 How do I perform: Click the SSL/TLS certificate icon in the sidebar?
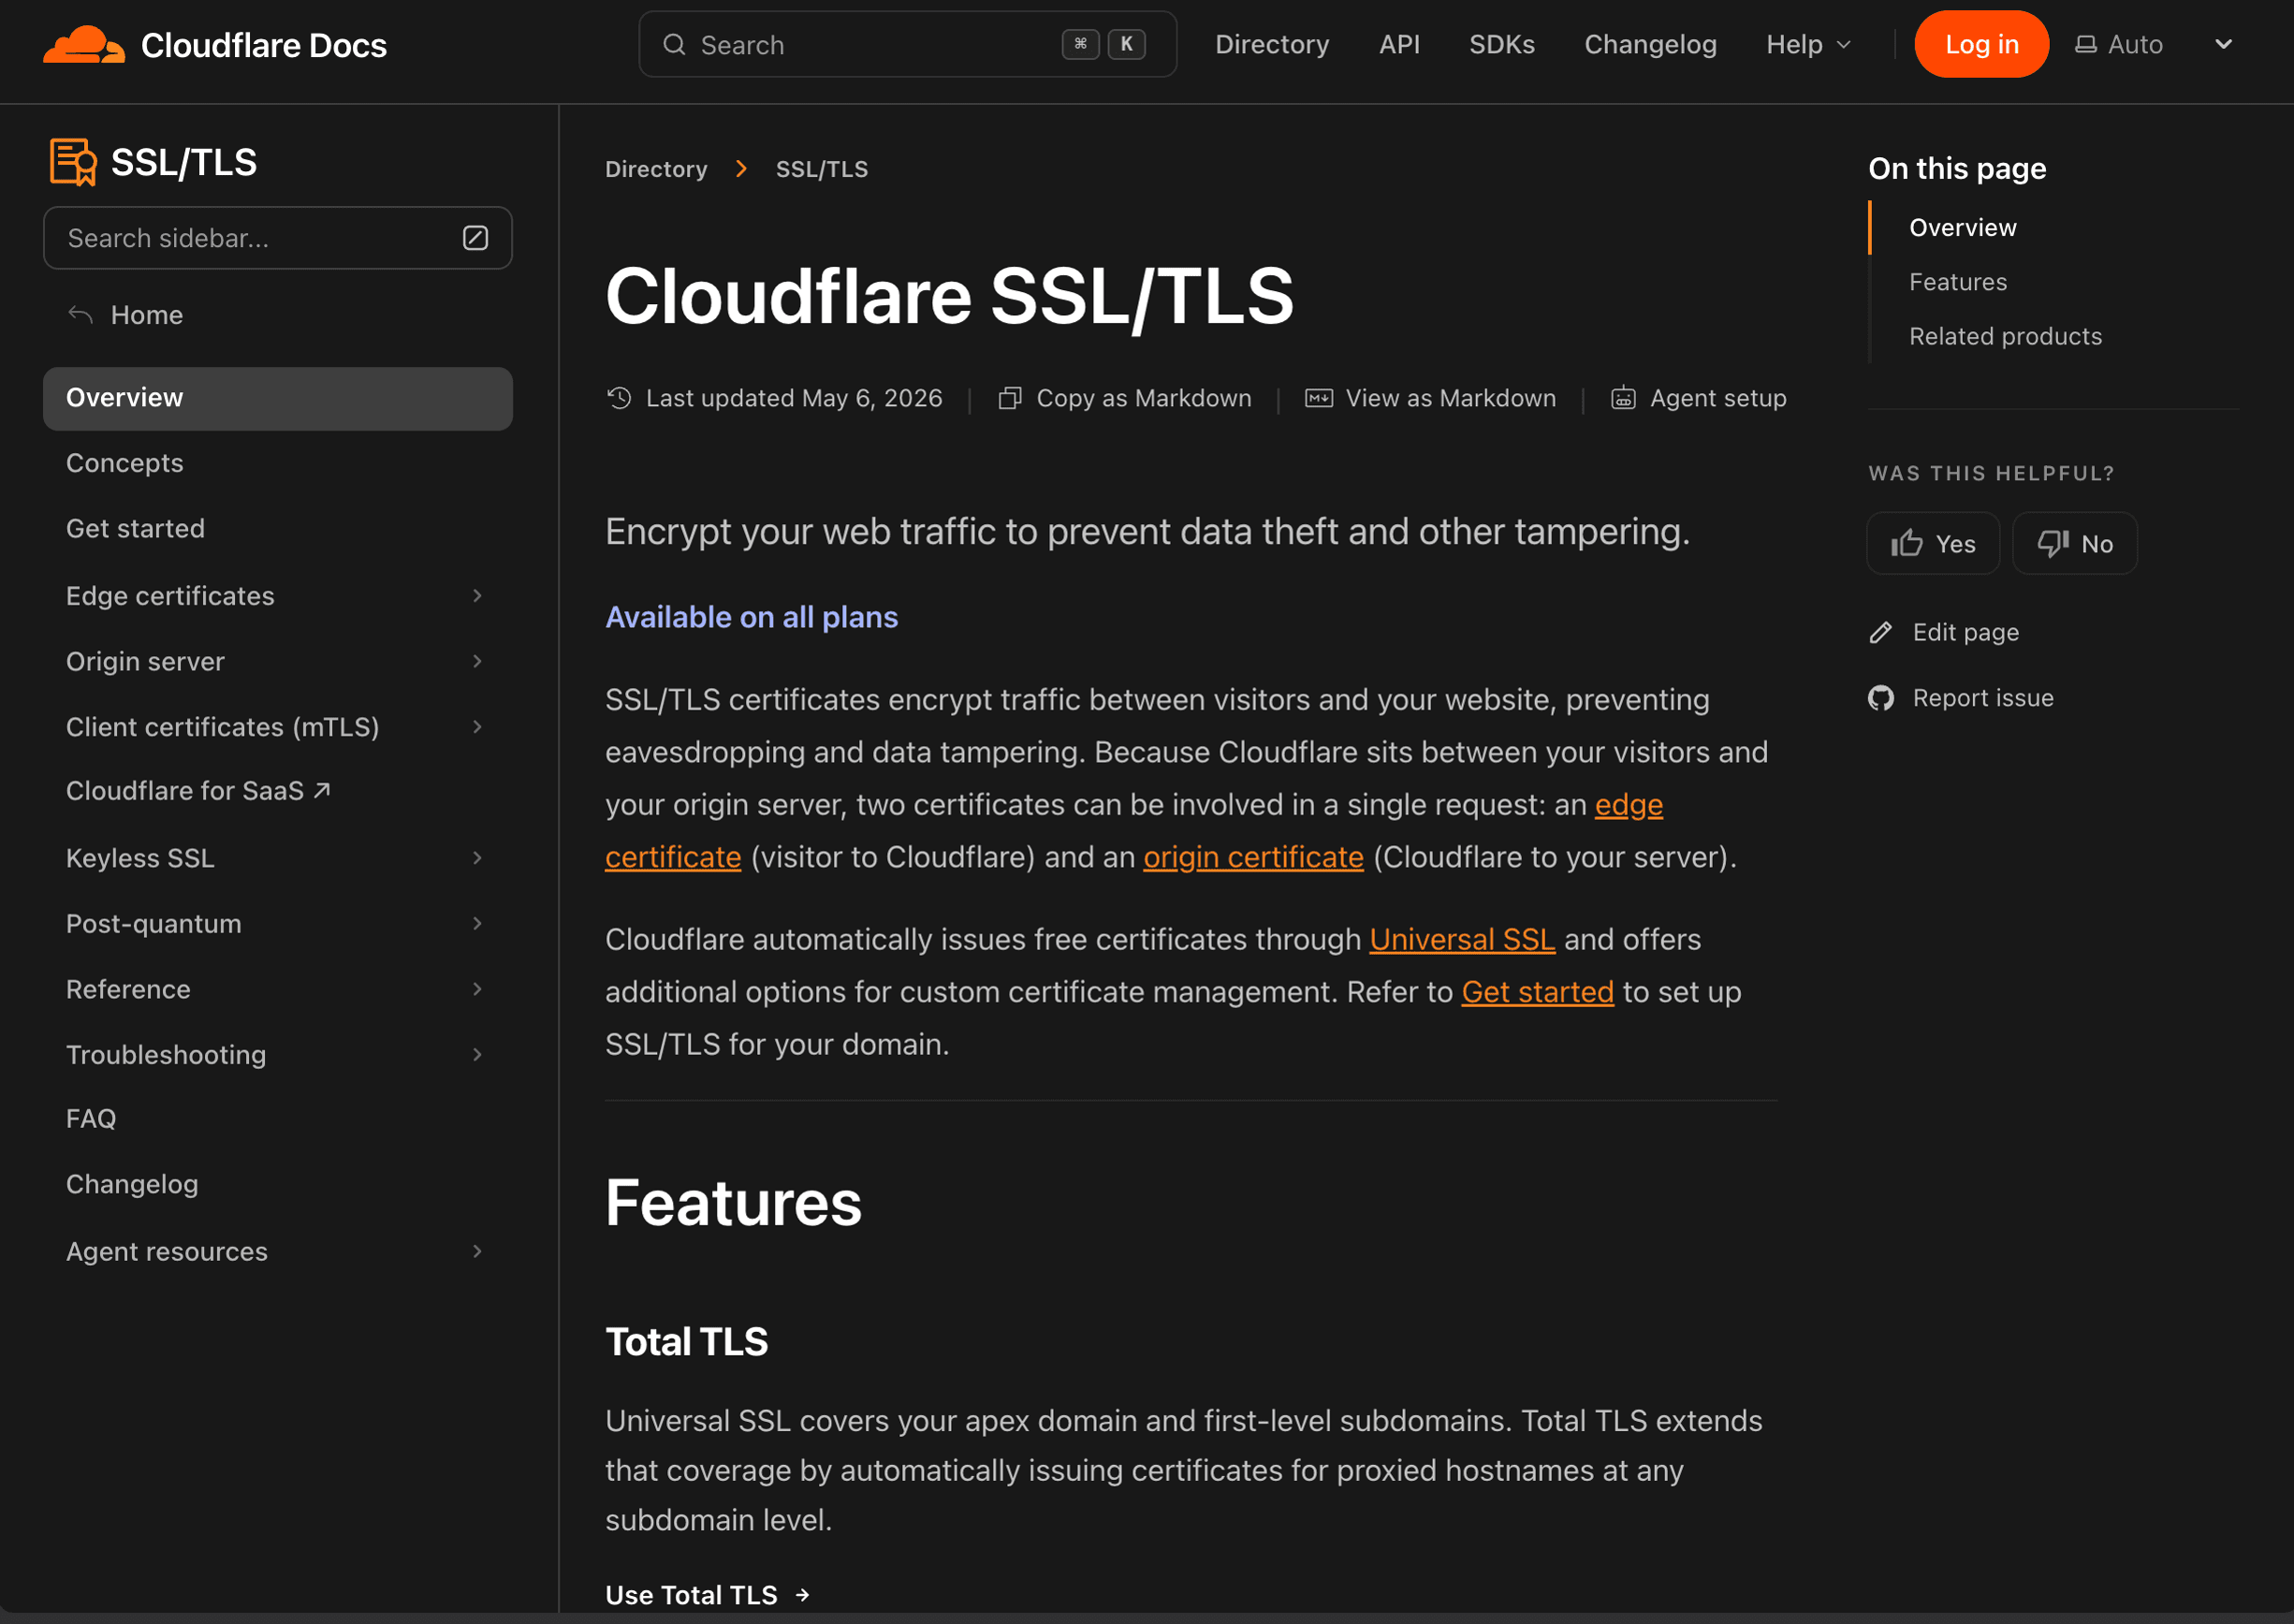[x=73, y=162]
